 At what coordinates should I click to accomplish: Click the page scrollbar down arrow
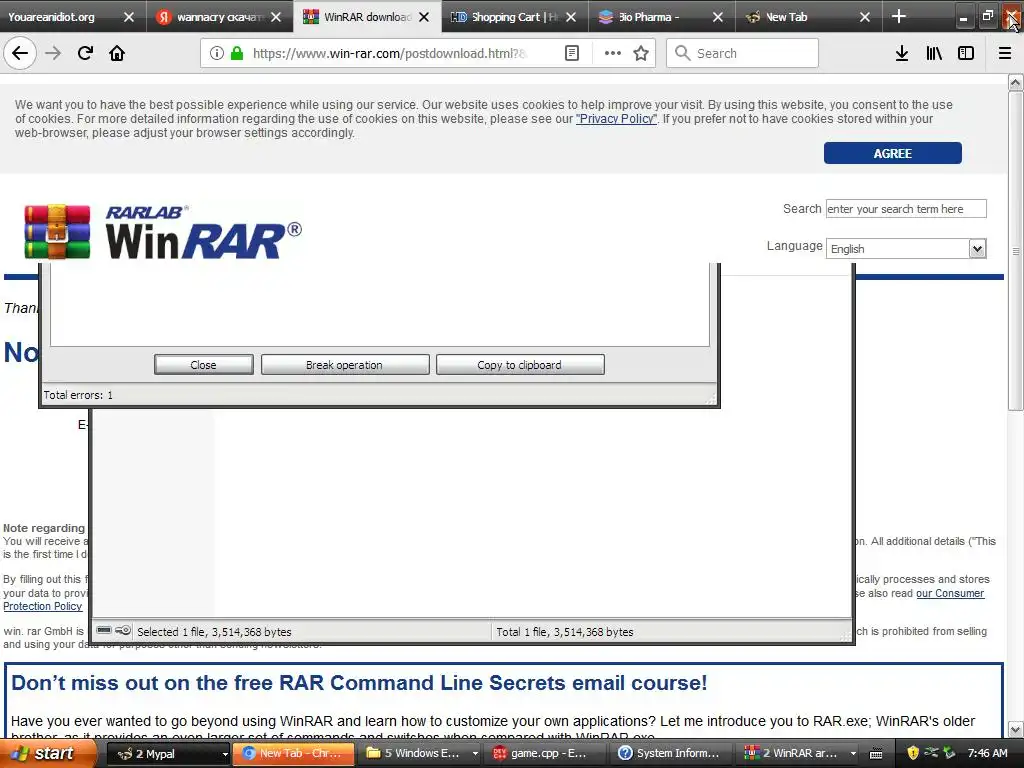pos(1015,729)
